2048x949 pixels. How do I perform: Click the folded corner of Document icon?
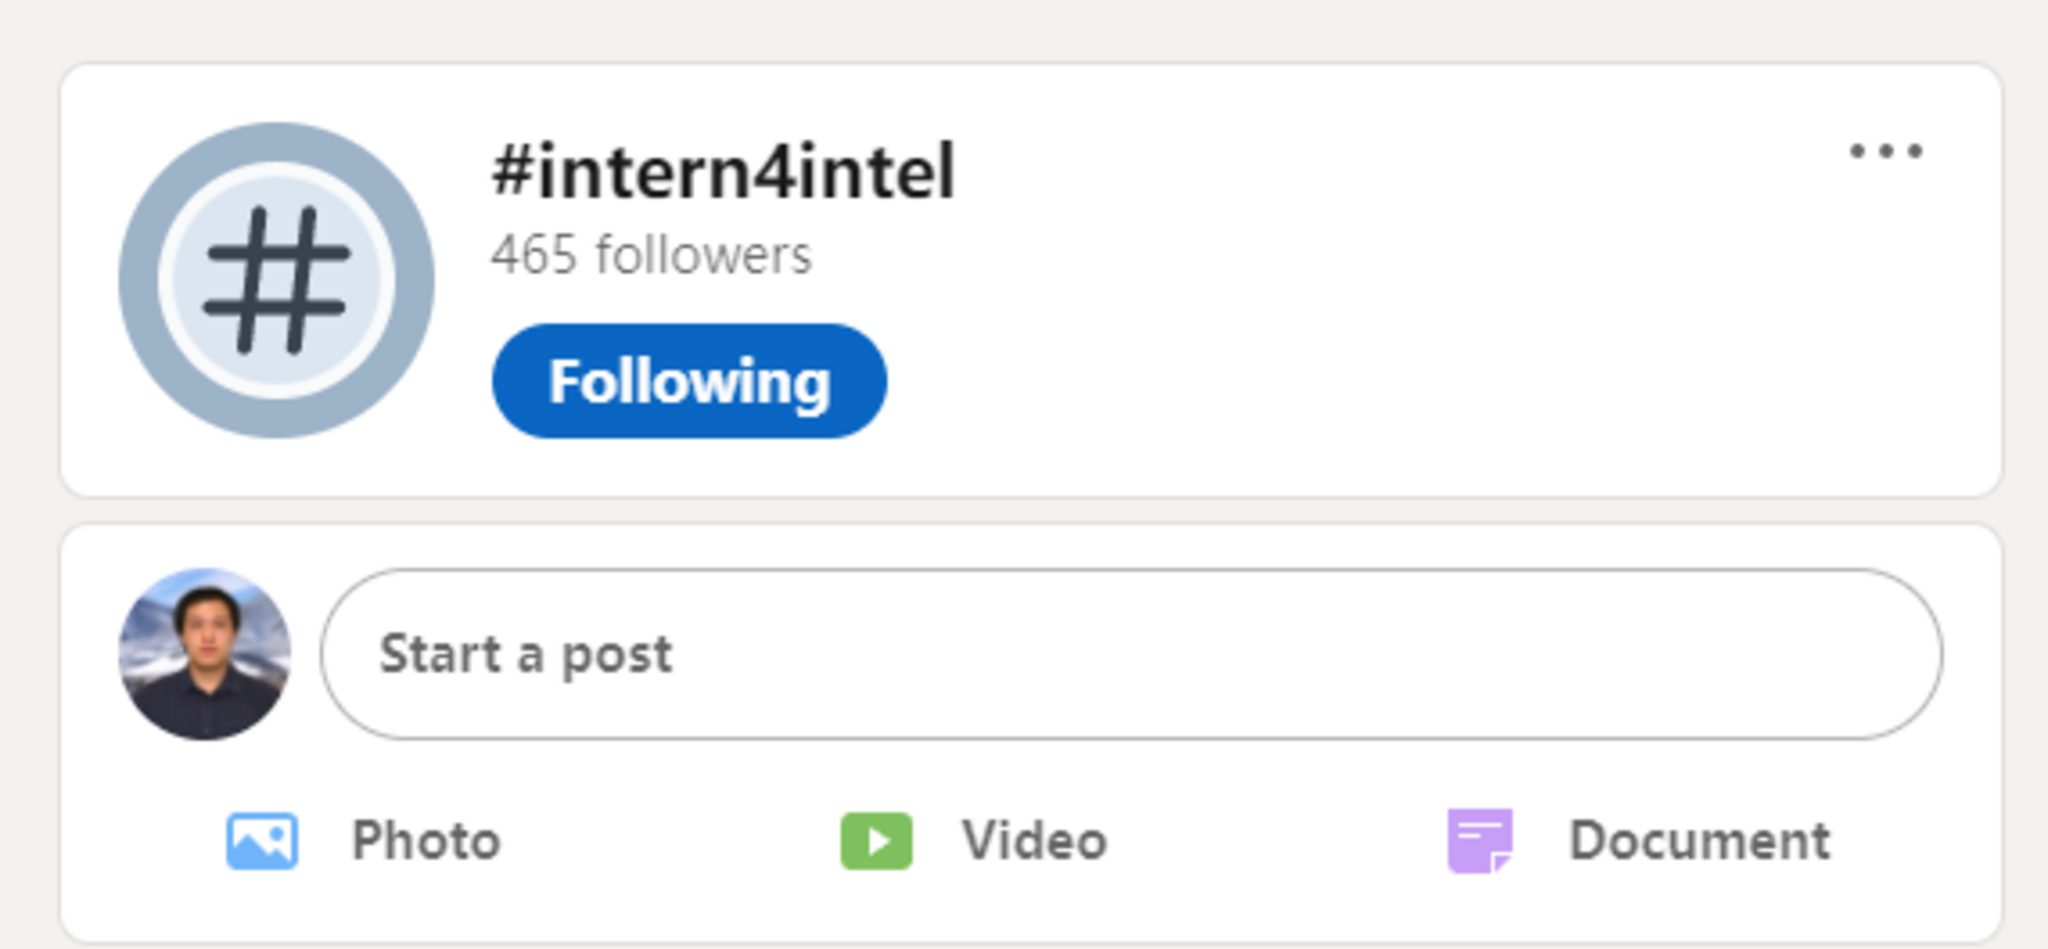tap(1500, 862)
